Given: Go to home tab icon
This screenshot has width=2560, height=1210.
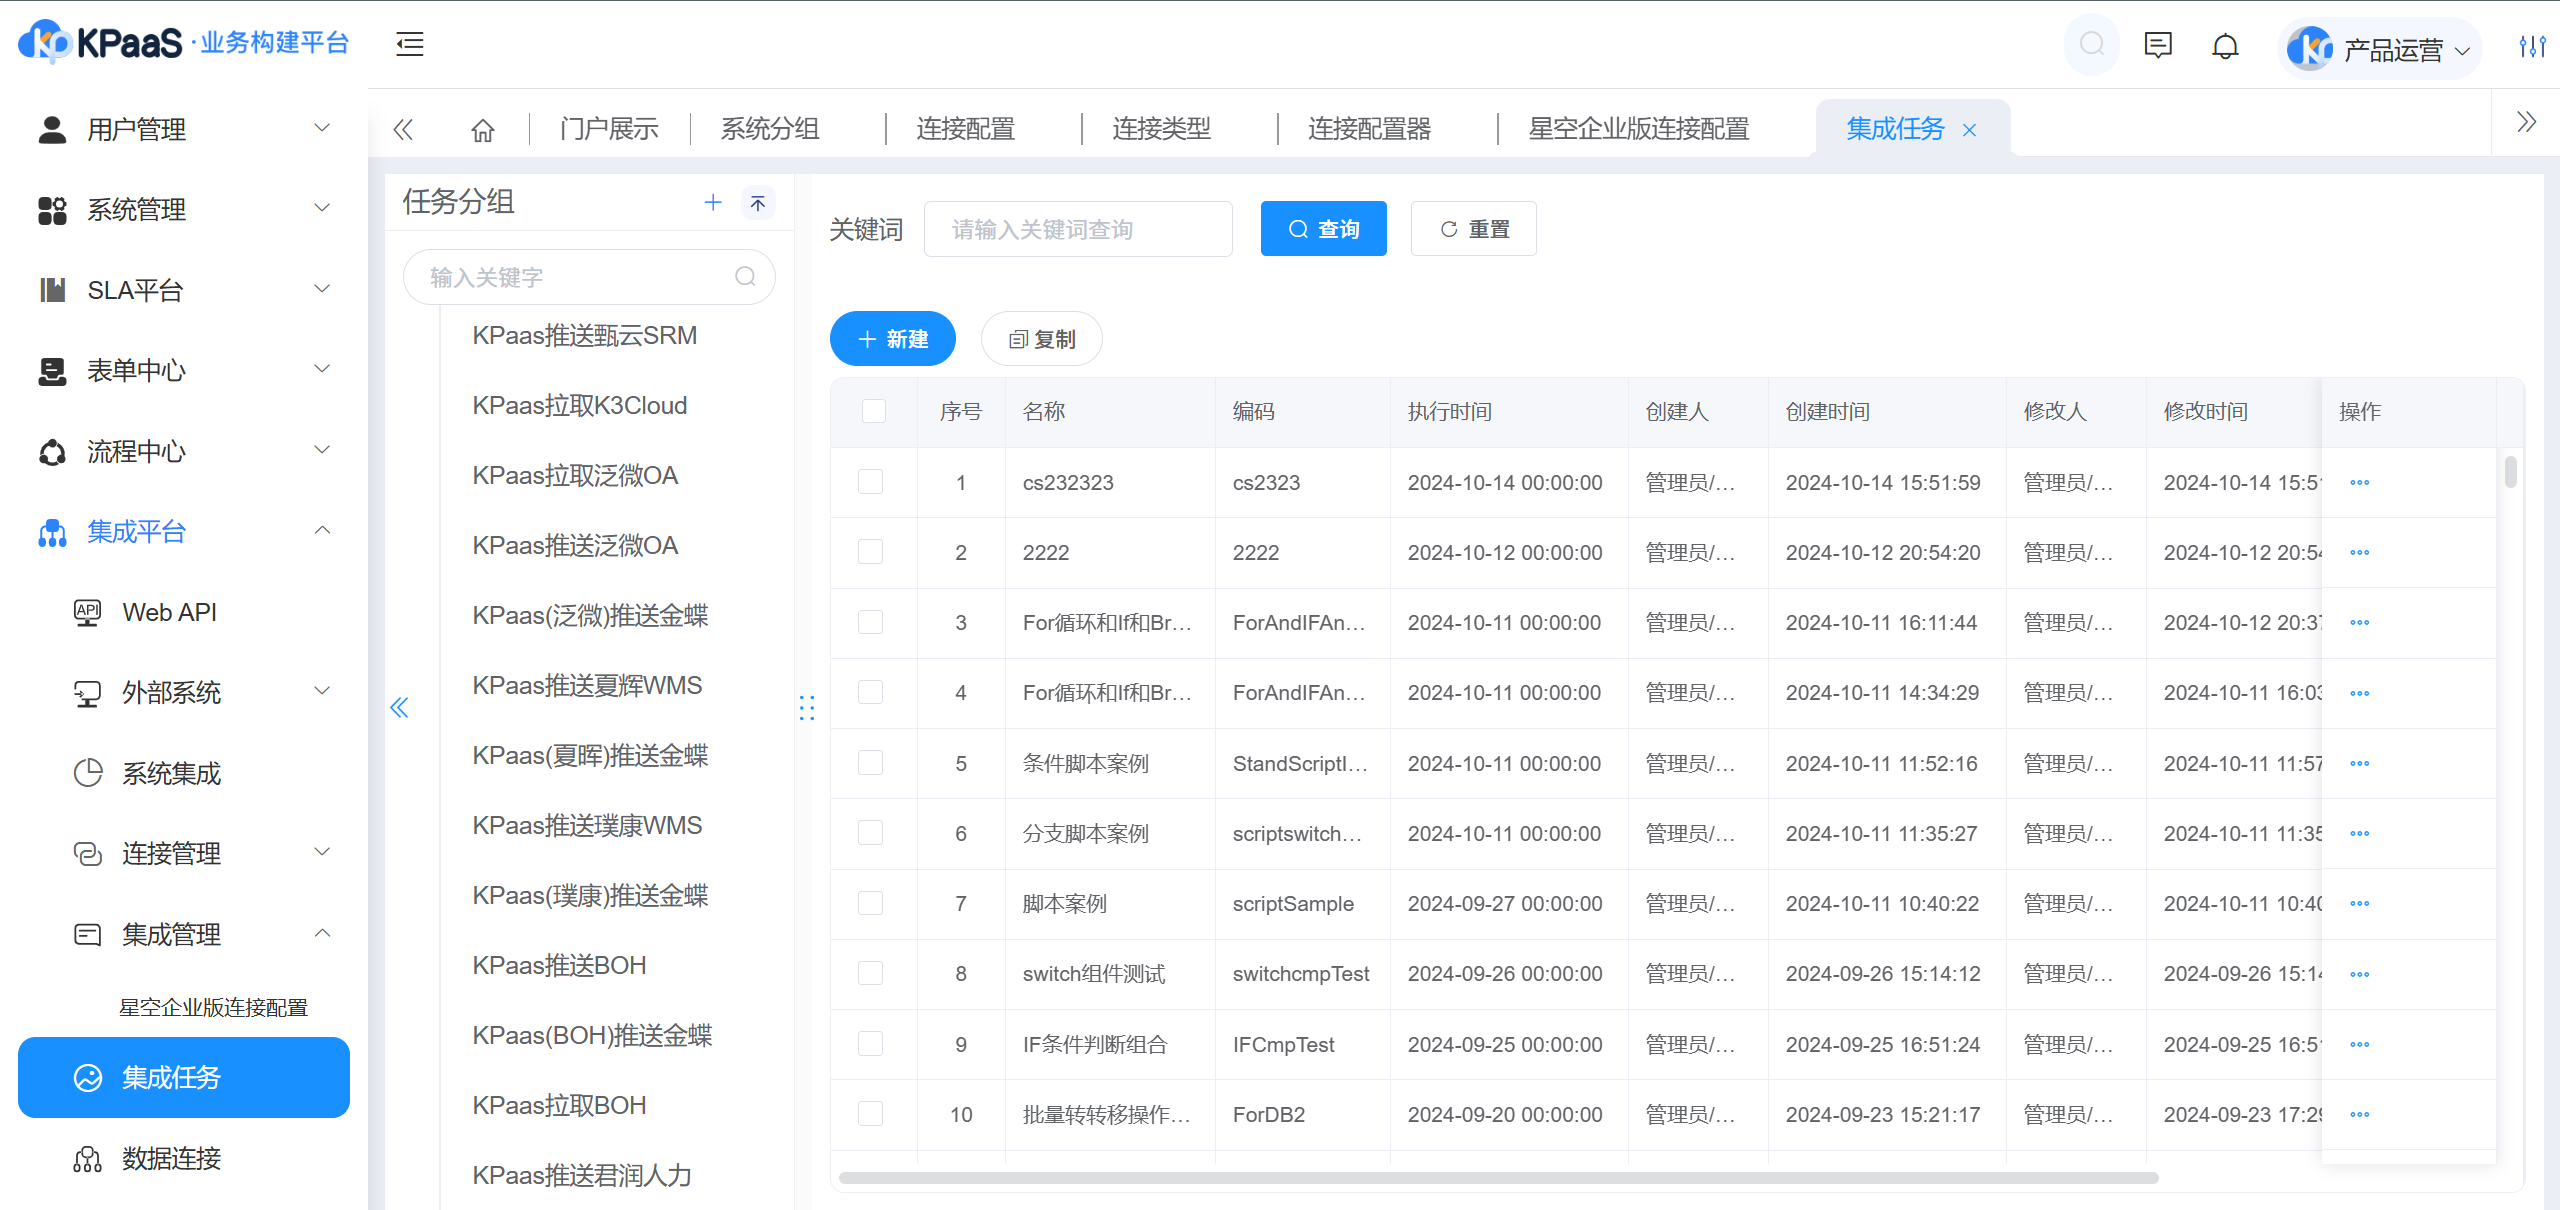Looking at the screenshot, I should [483, 130].
